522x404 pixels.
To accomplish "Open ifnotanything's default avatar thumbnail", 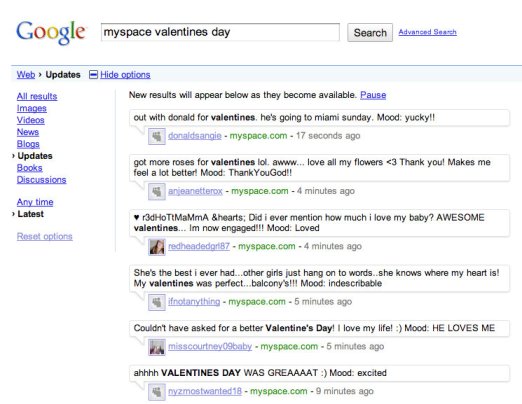I will 157,302.
